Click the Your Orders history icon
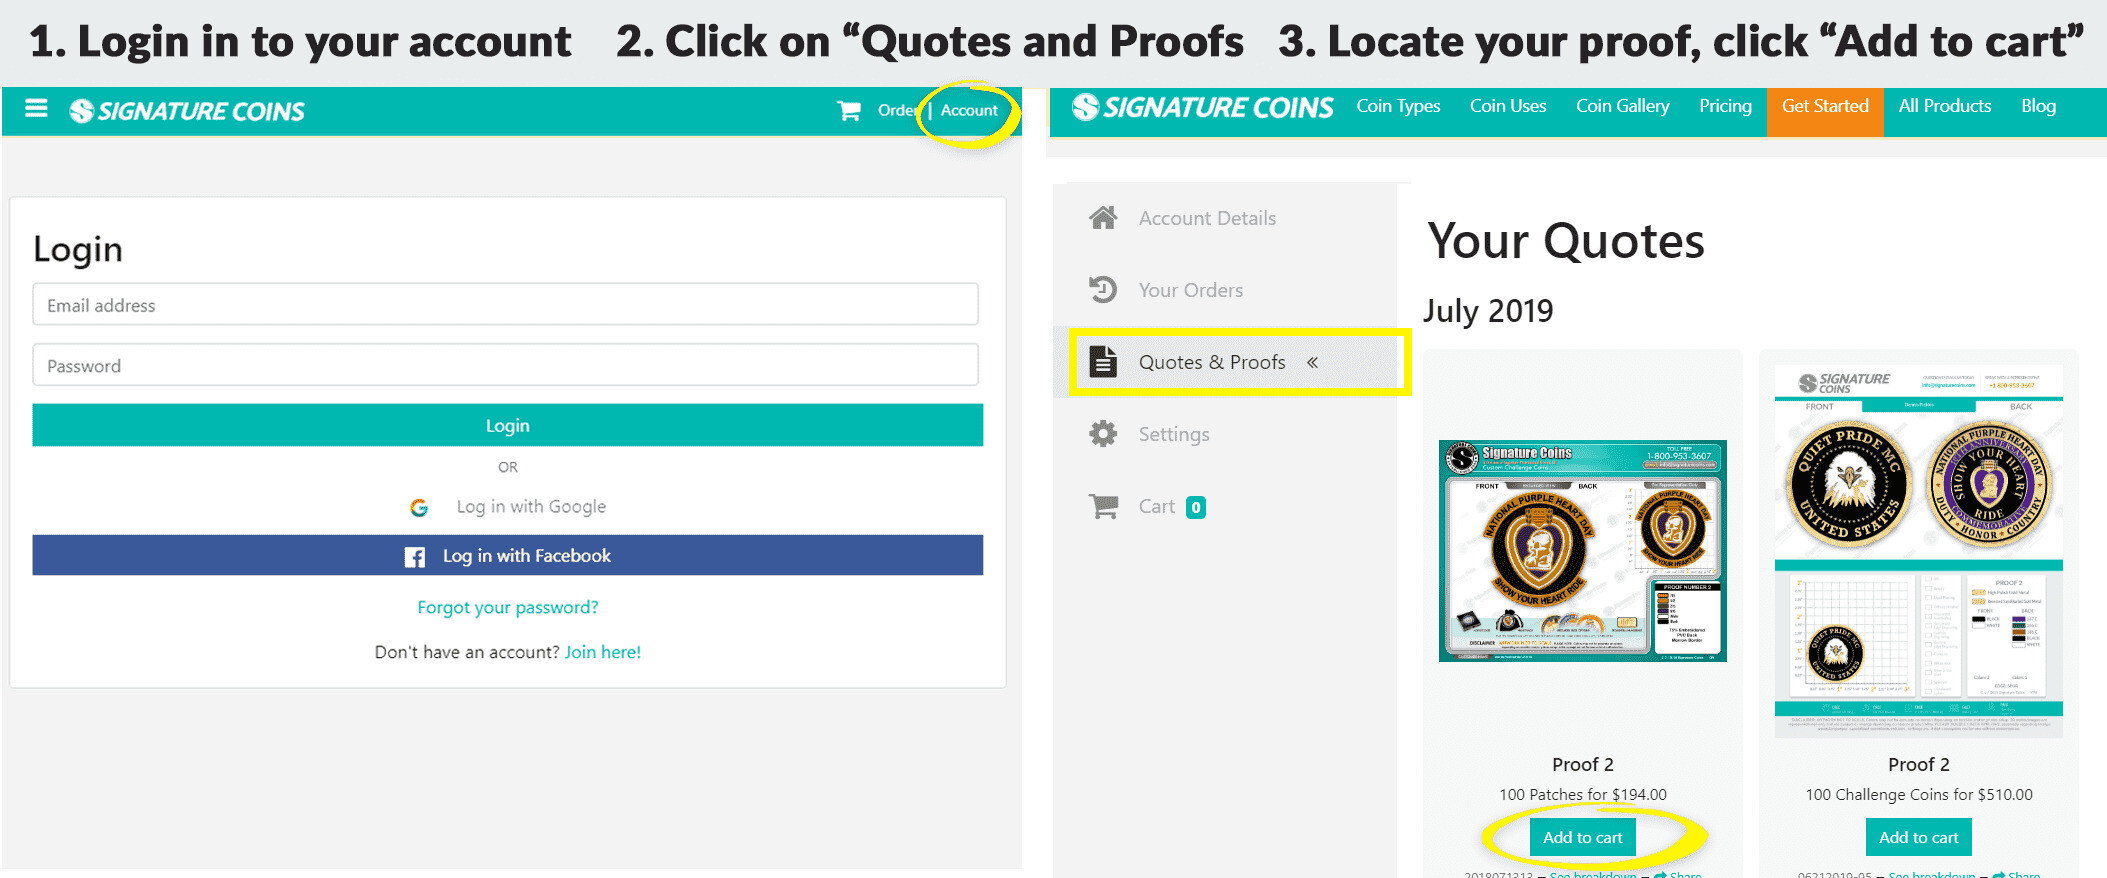Screen dimensions: 2107x878 click(x=1103, y=290)
